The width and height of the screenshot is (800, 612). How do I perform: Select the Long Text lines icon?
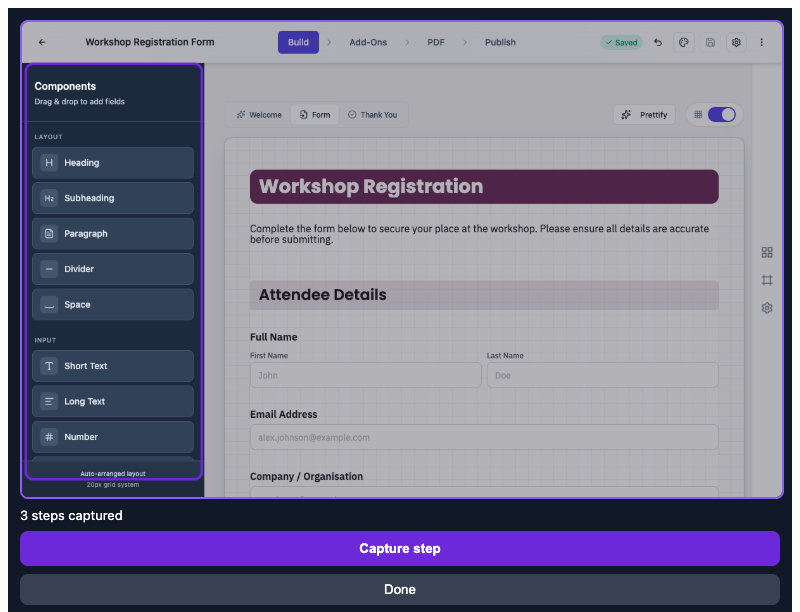49,401
